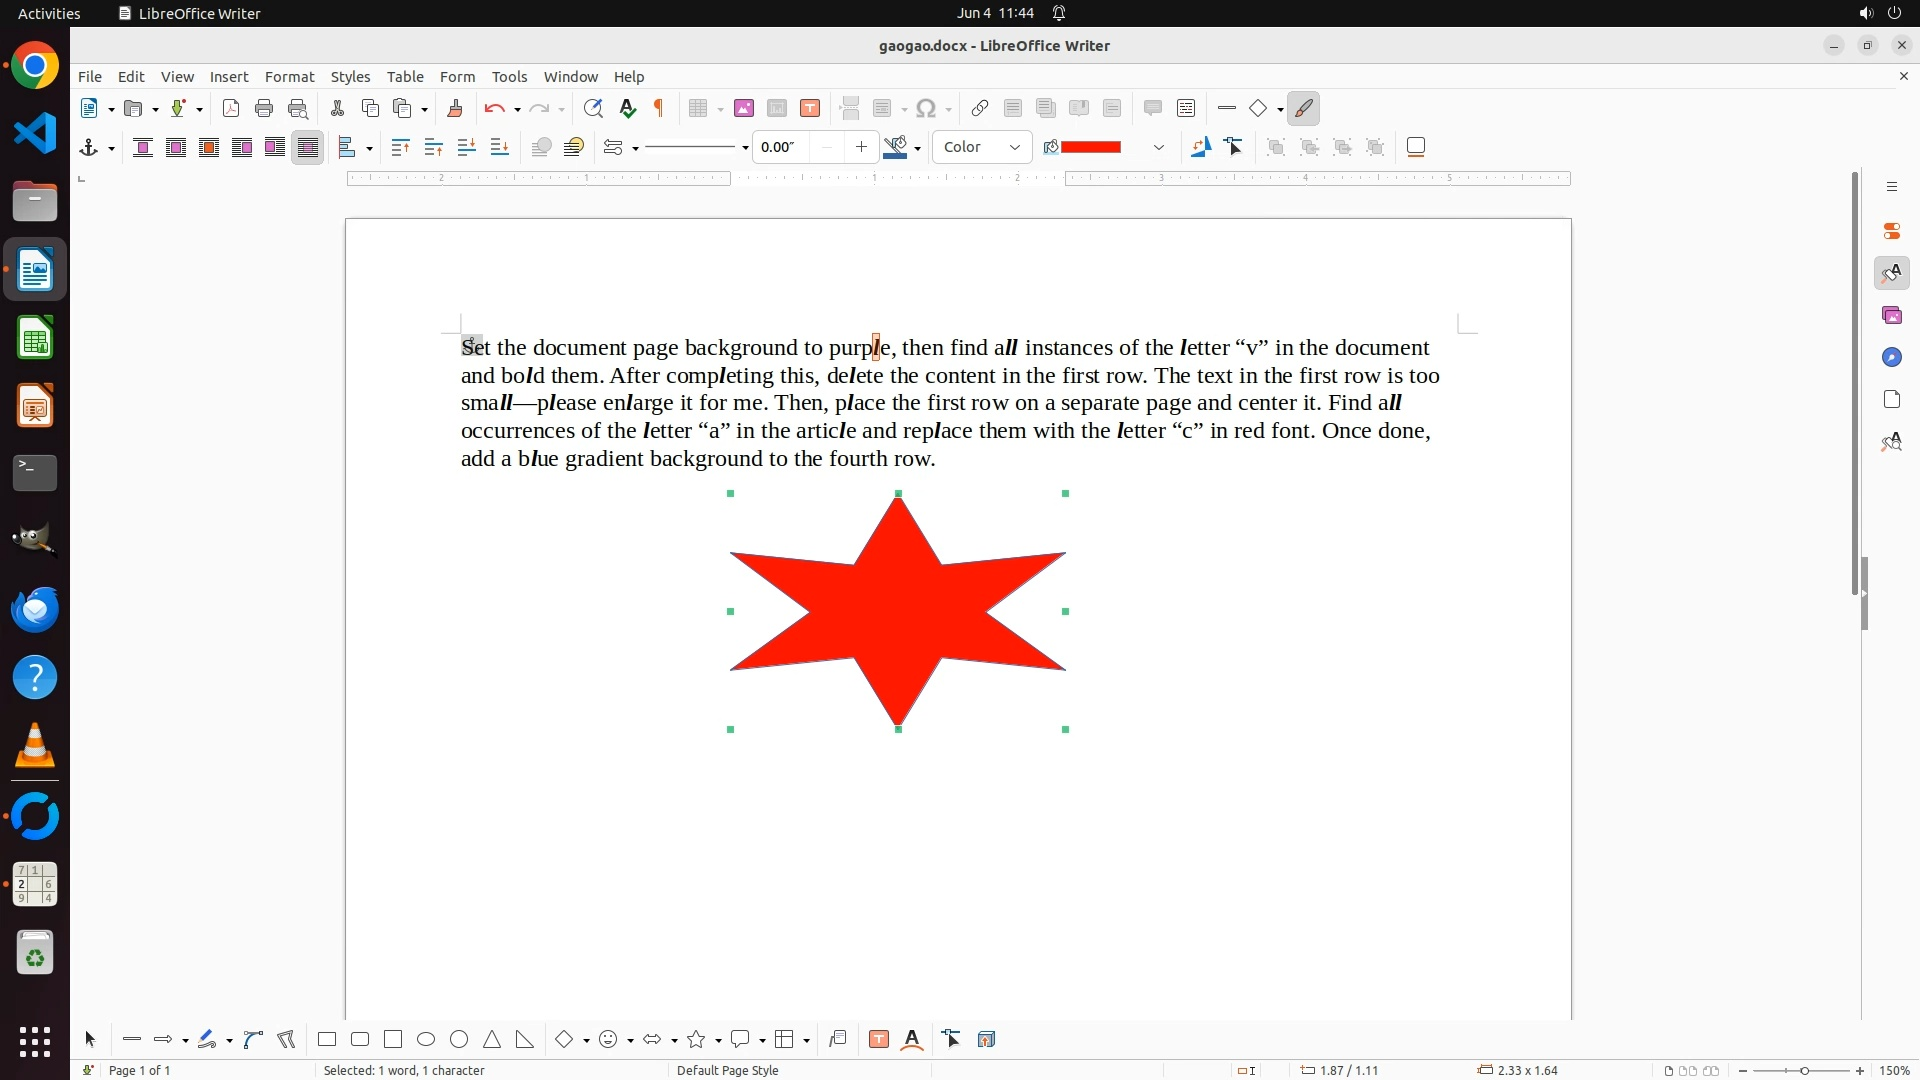Viewport: 1920px width, 1080px height.
Task: Open the Gallery panel in sidebar
Action: click(x=1892, y=316)
